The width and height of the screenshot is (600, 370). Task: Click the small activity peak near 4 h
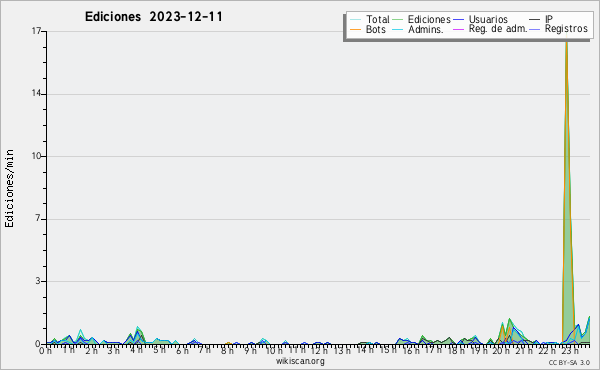pyautogui.click(x=138, y=336)
